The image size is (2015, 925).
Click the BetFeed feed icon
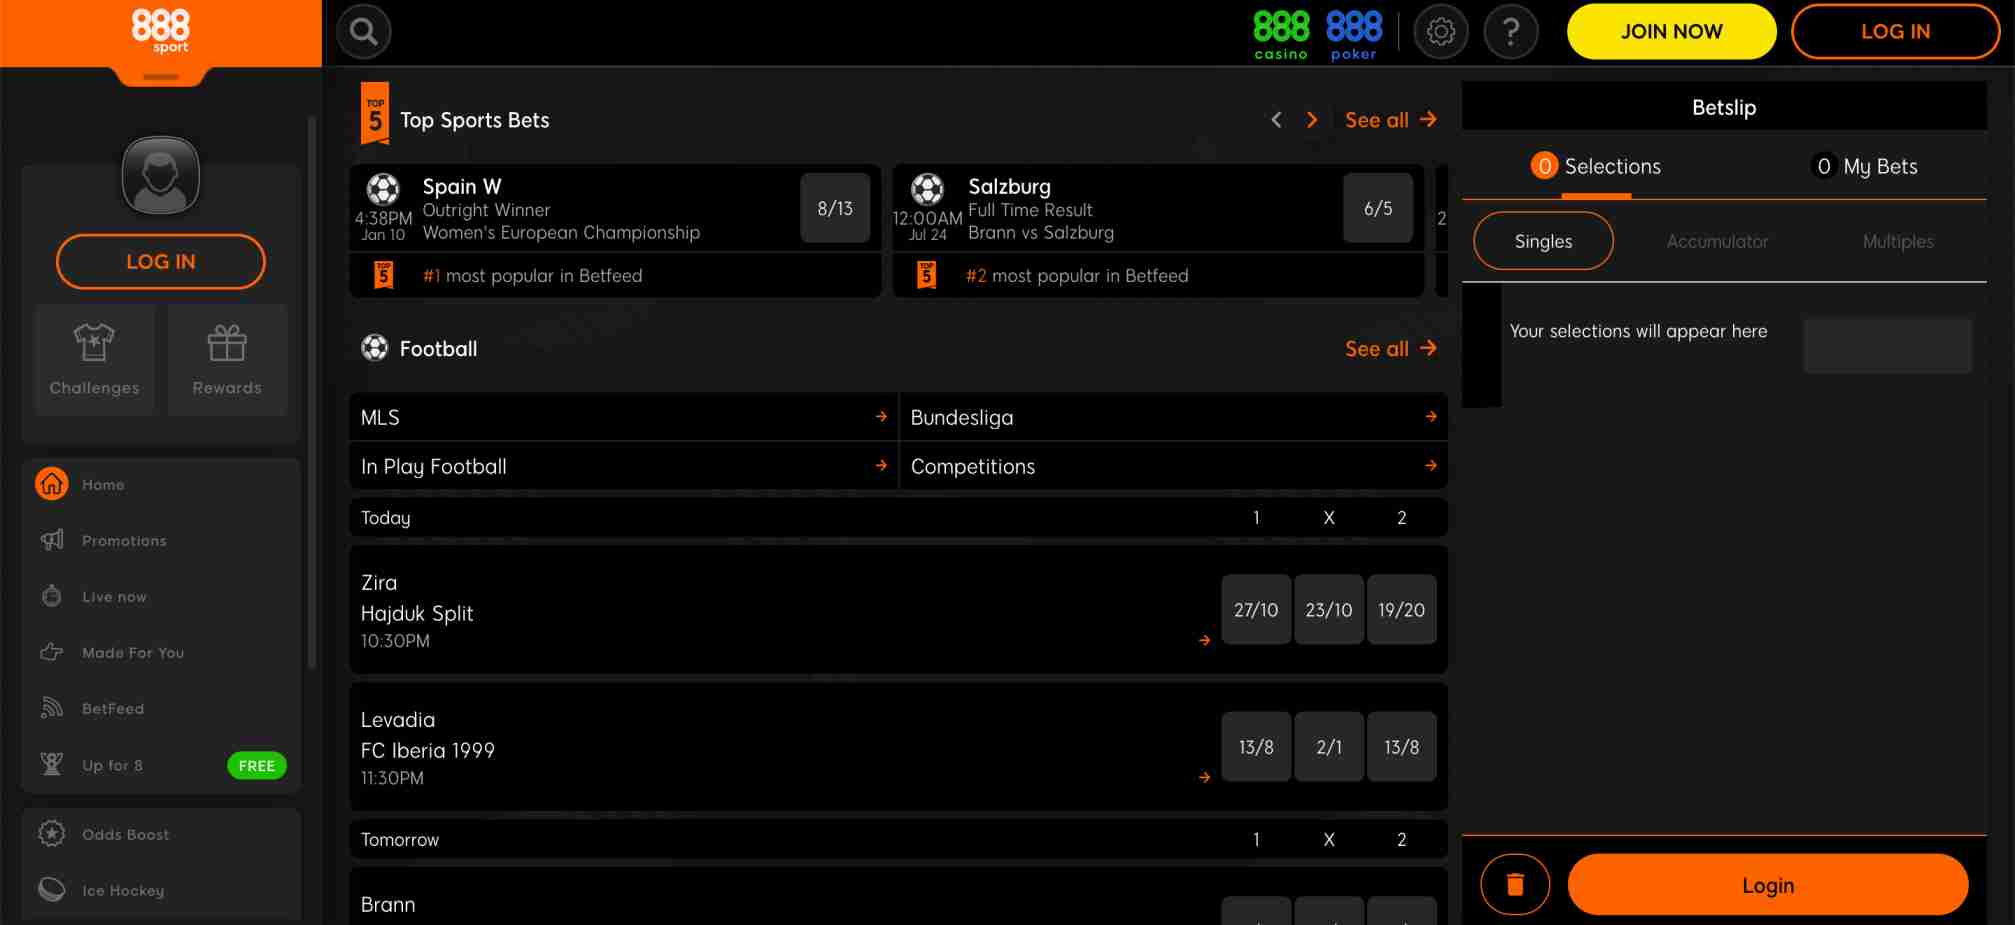pyautogui.click(x=52, y=708)
